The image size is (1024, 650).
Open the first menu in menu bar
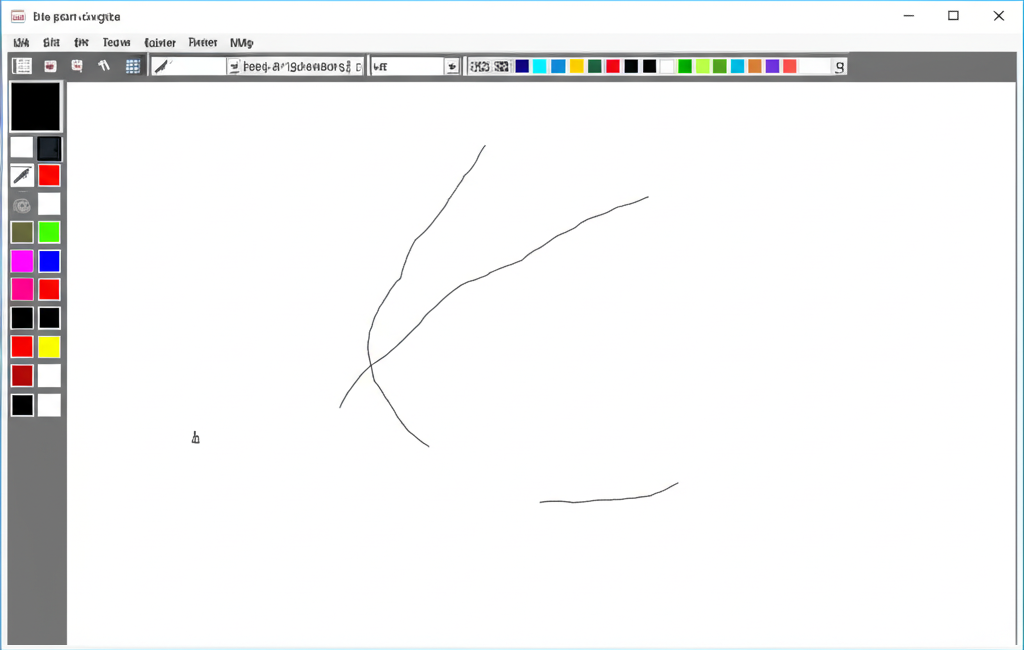(21, 42)
